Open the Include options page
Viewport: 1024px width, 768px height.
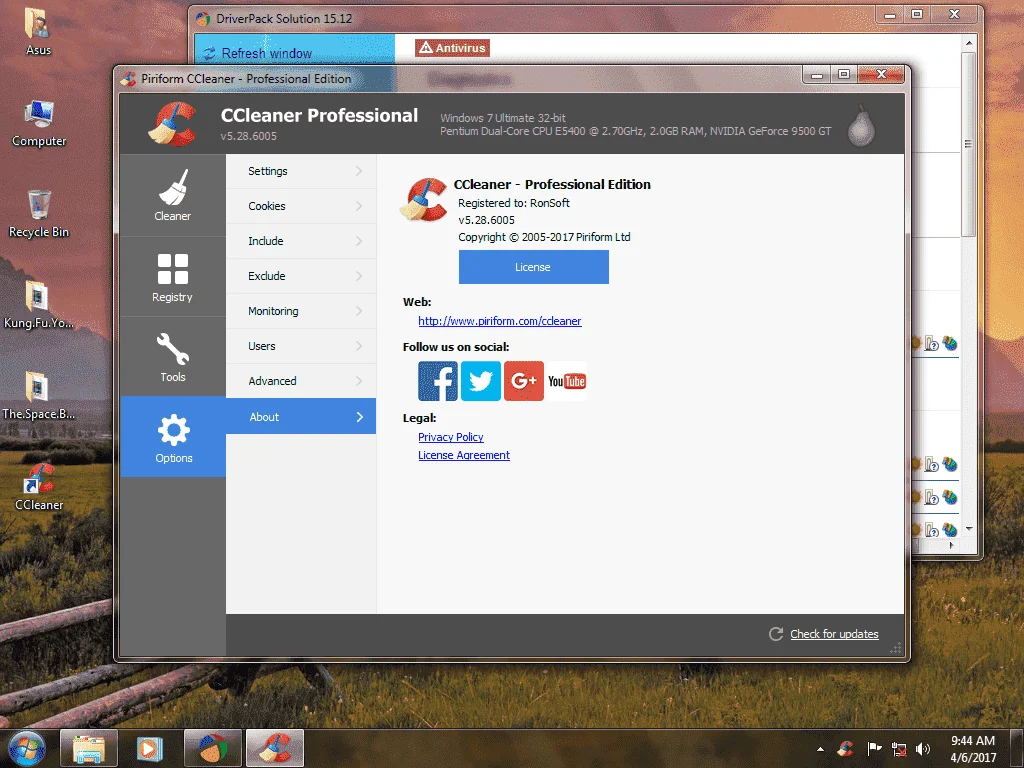301,241
